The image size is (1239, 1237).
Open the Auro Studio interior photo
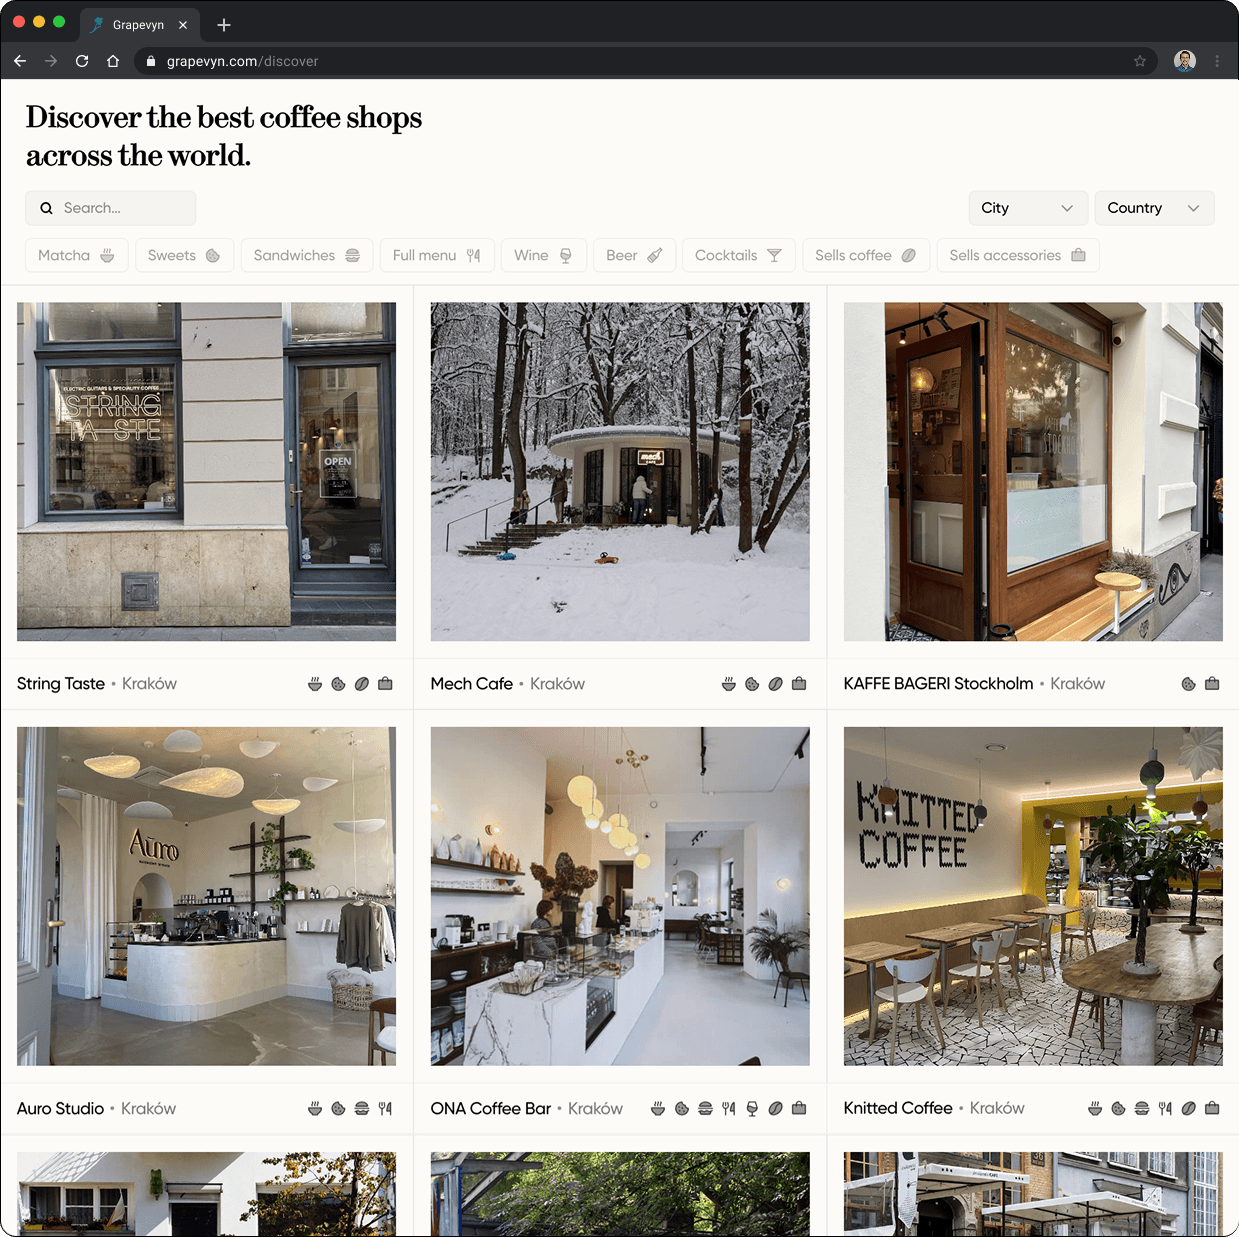(206, 896)
